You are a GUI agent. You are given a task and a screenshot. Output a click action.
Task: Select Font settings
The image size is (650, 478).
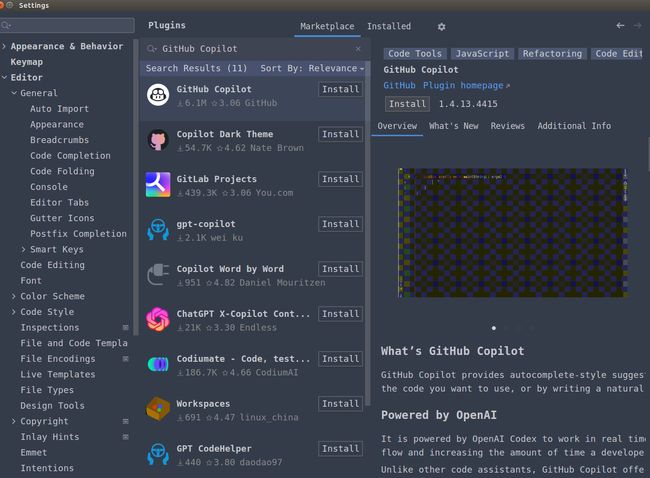(31, 281)
